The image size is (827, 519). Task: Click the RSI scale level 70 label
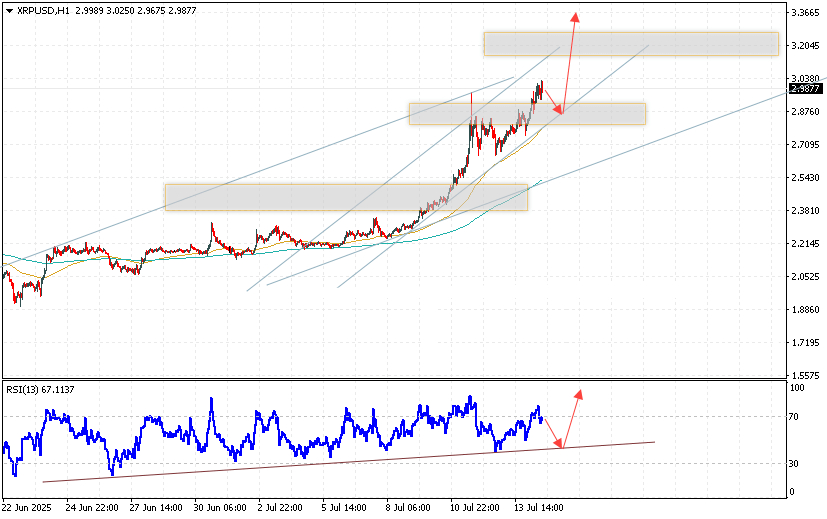[x=797, y=417]
